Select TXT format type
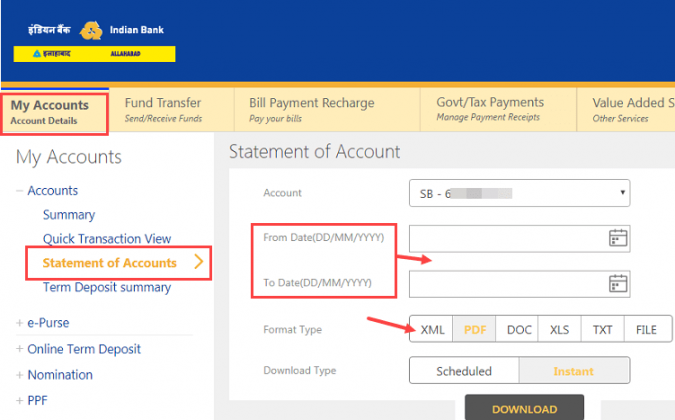Screen dimensions: 675x420 (603, 330)
